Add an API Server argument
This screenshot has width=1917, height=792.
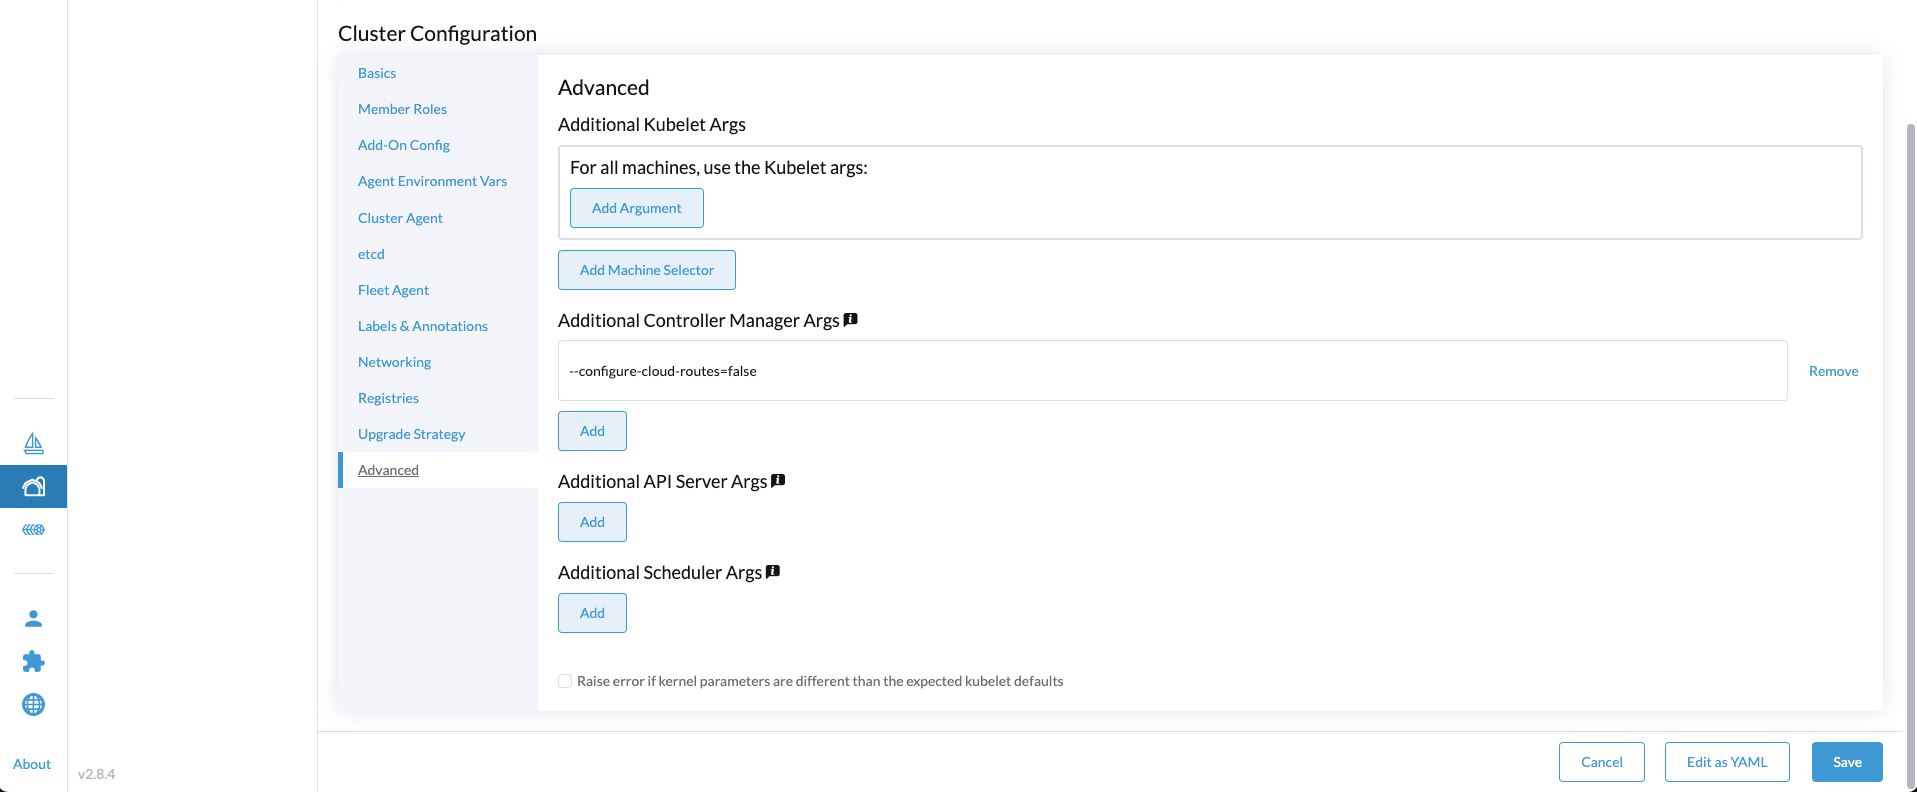[592, 522]
